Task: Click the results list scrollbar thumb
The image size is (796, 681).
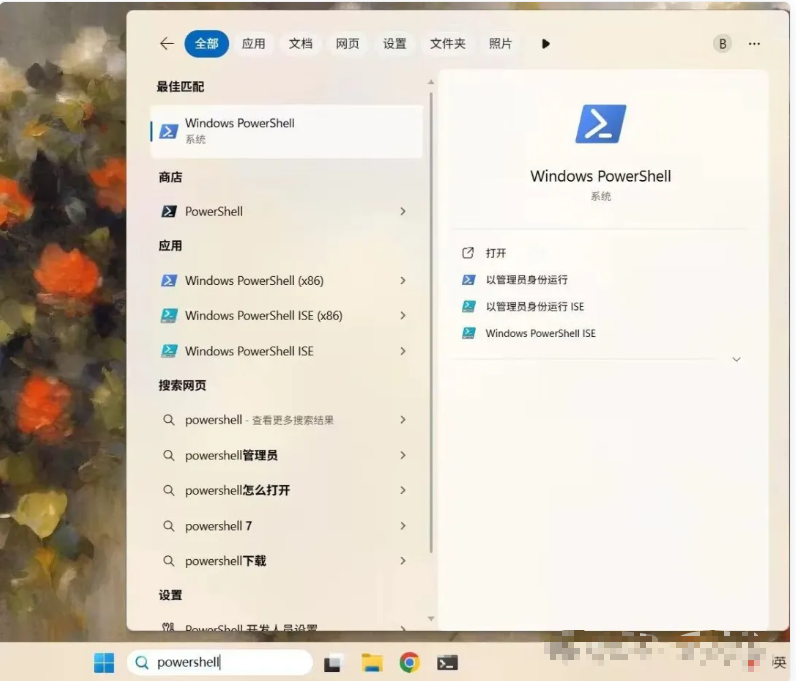Action: [x=431, y=322]
